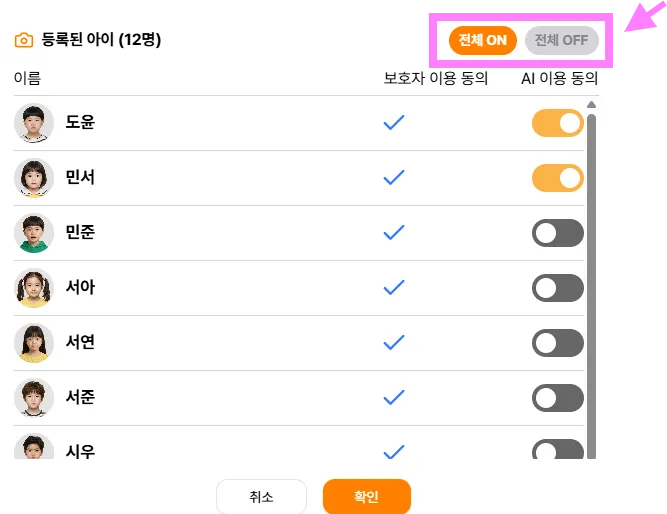This screenshot has width=667, height=514.
Task: Turn on 서아's AI consent switch
Action: tap(558, 288)
